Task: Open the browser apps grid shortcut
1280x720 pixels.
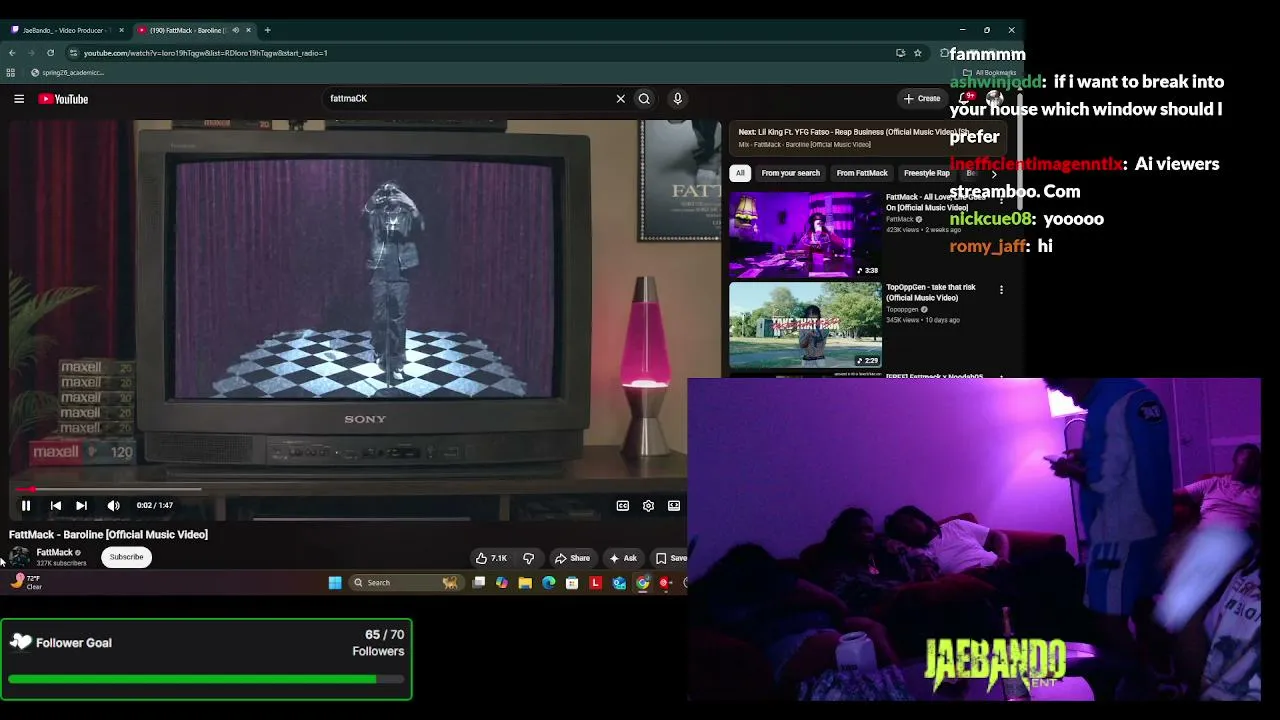Action: [x=11, y=72]
